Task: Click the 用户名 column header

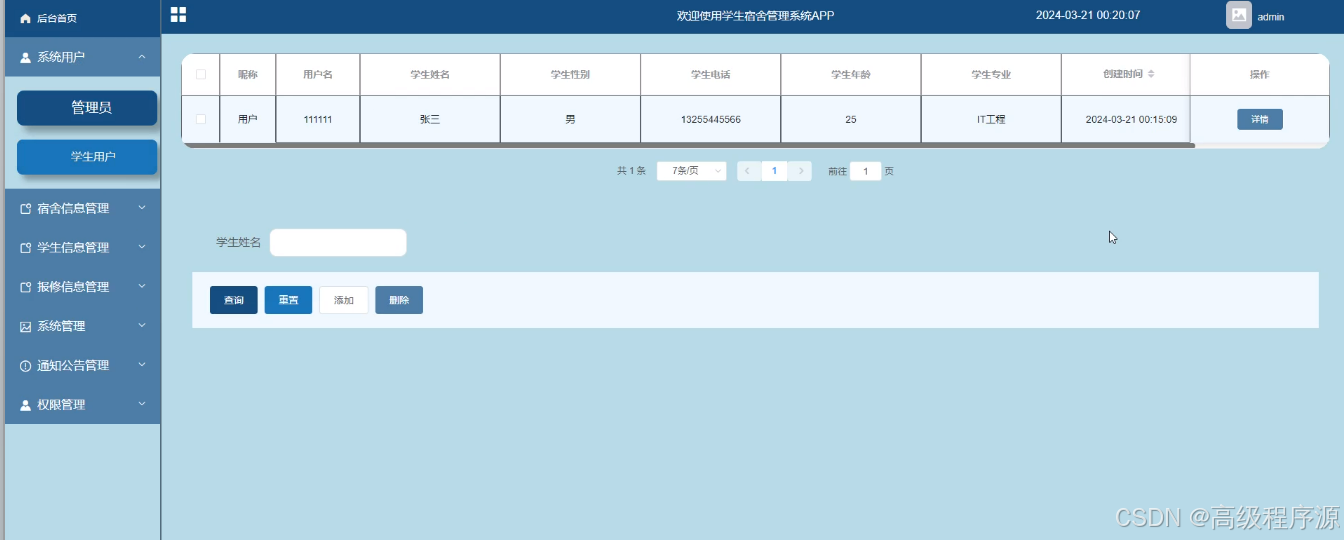Action: click(x=318, y=75)
